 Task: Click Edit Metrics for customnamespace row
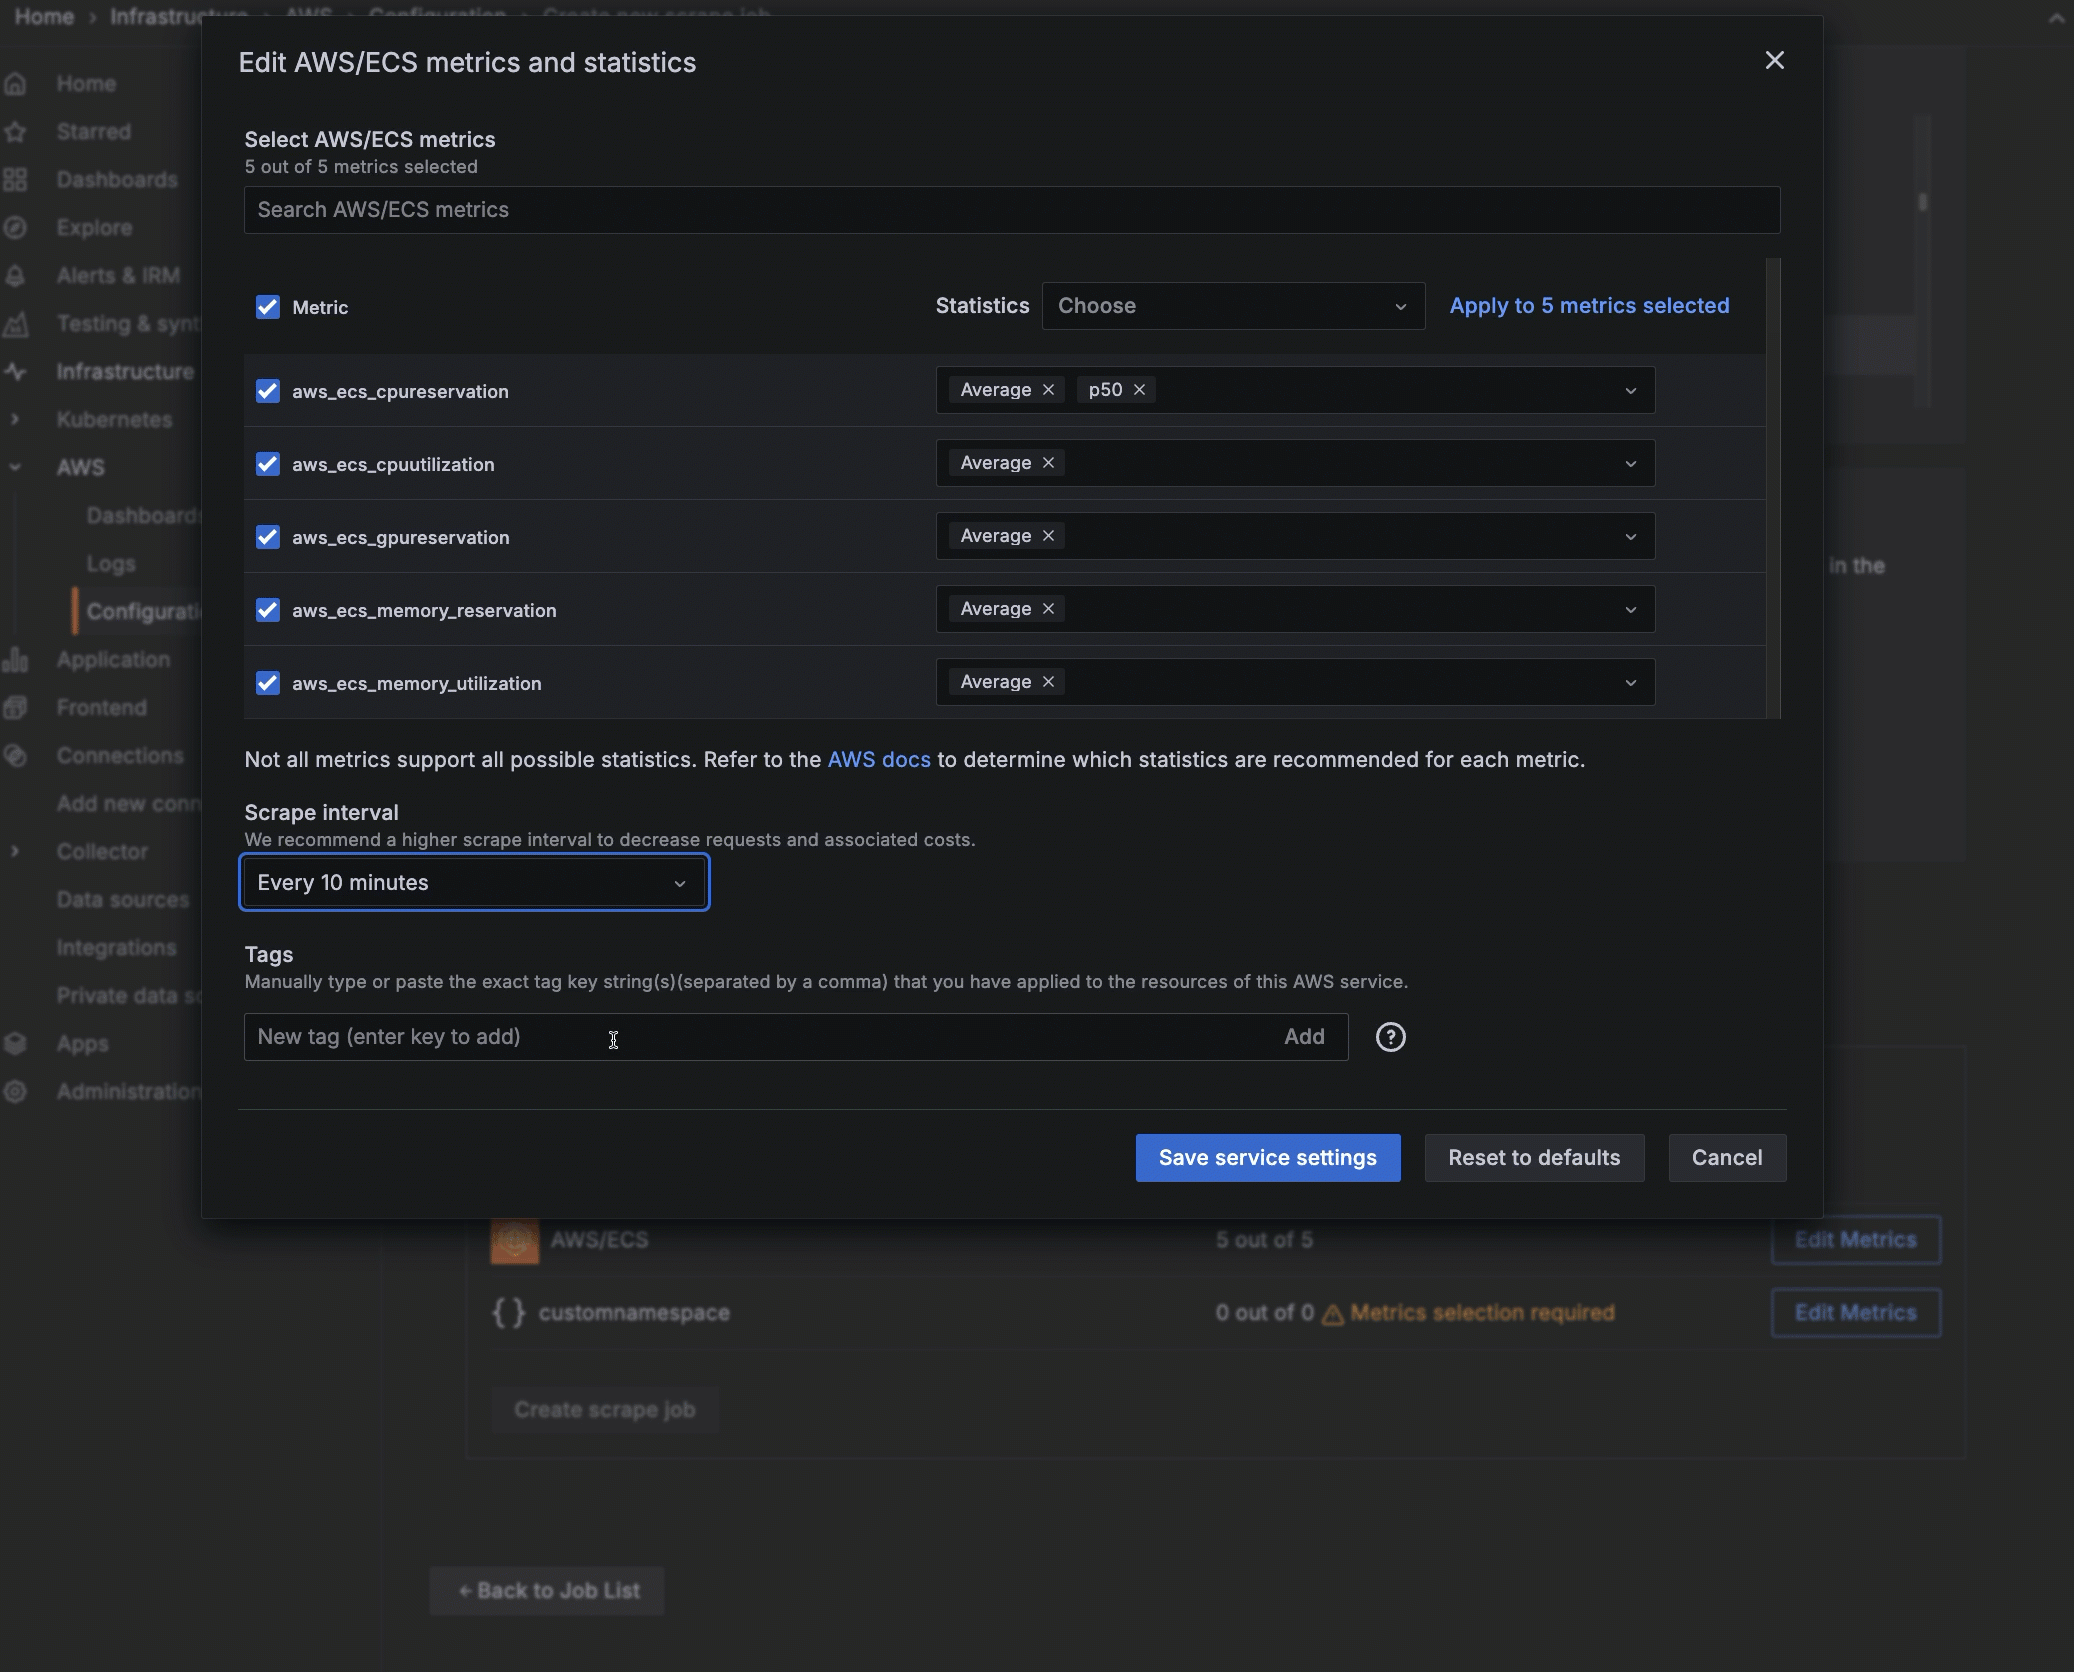point(1855,1313)
